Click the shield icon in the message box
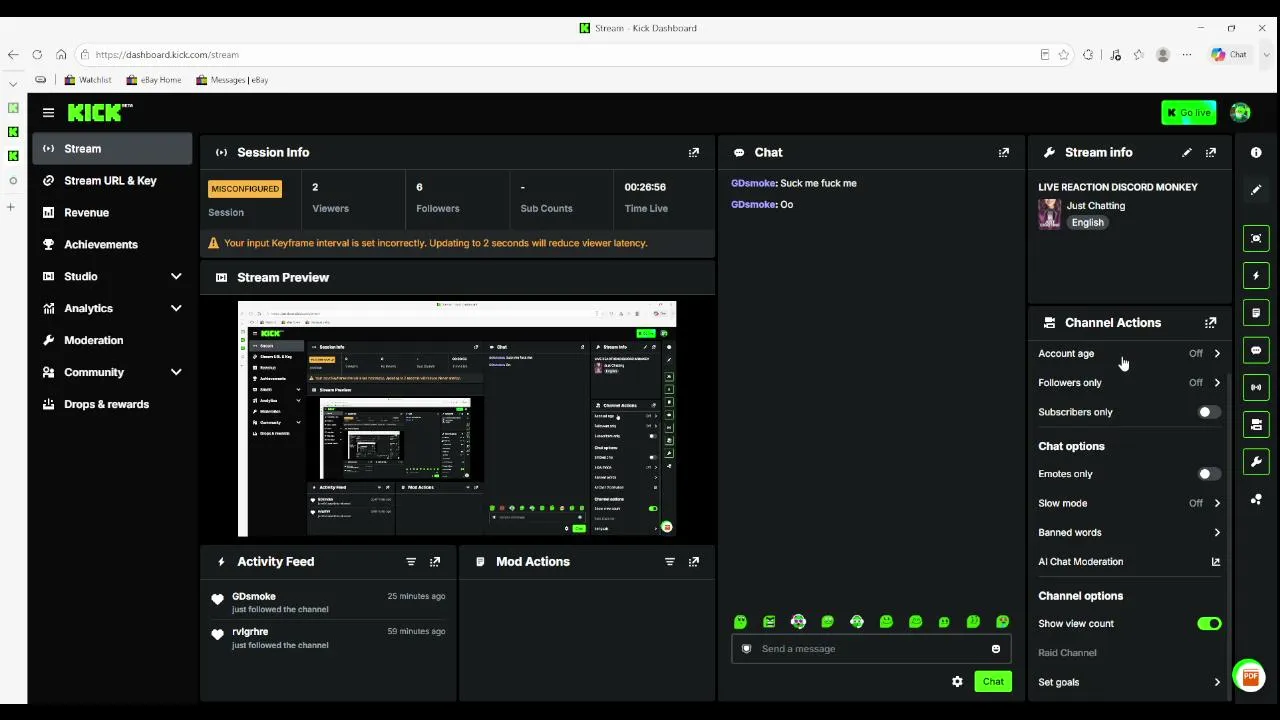 pos(746,649)
